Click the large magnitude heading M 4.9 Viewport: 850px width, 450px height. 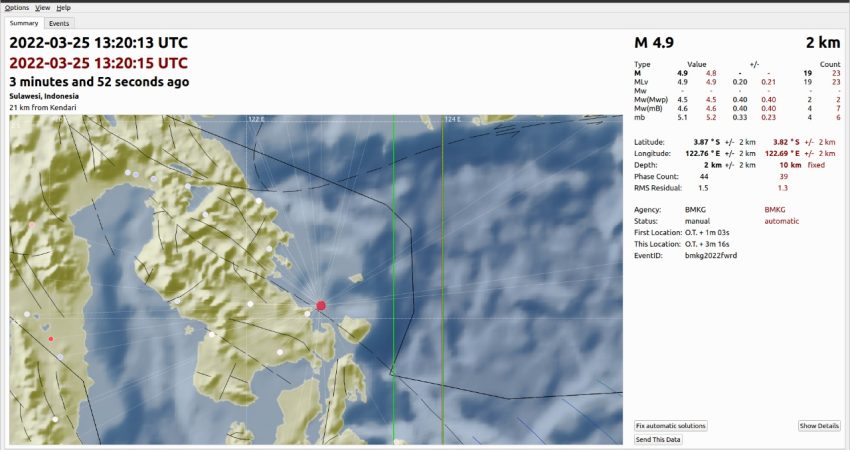click(654, 43)
